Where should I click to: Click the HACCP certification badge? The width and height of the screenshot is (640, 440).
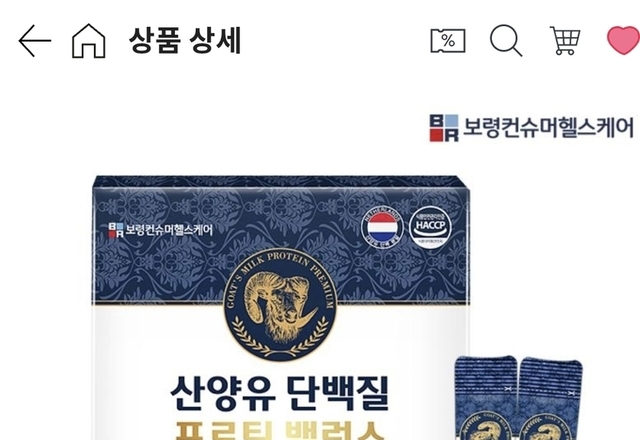430,227
